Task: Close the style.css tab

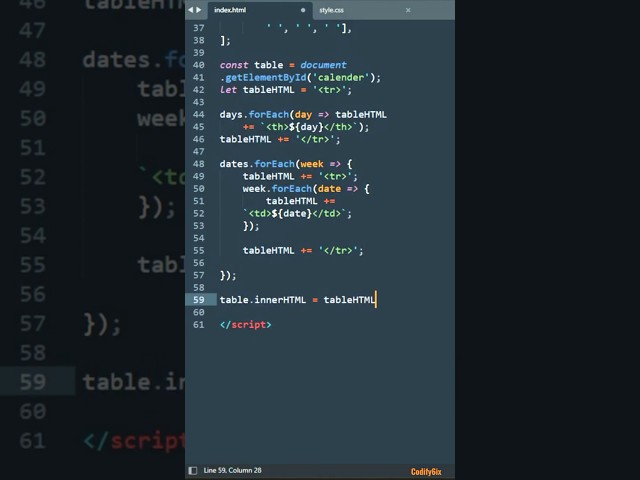Action: coord(408,10)
